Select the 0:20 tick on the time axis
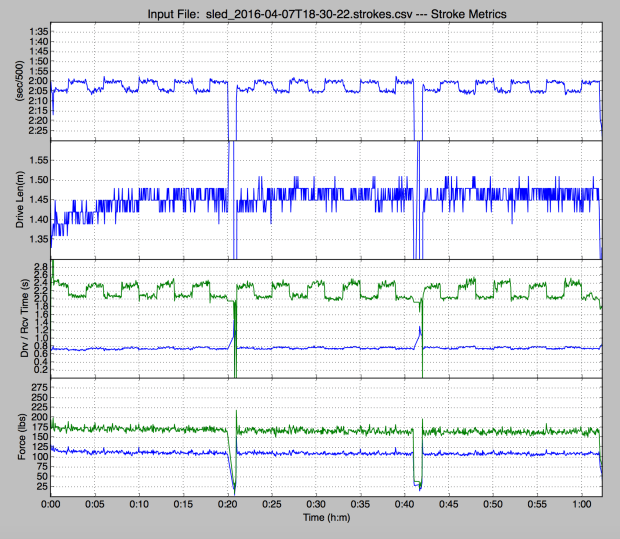This screenshot has height=539, width=620. coord(228,505)
